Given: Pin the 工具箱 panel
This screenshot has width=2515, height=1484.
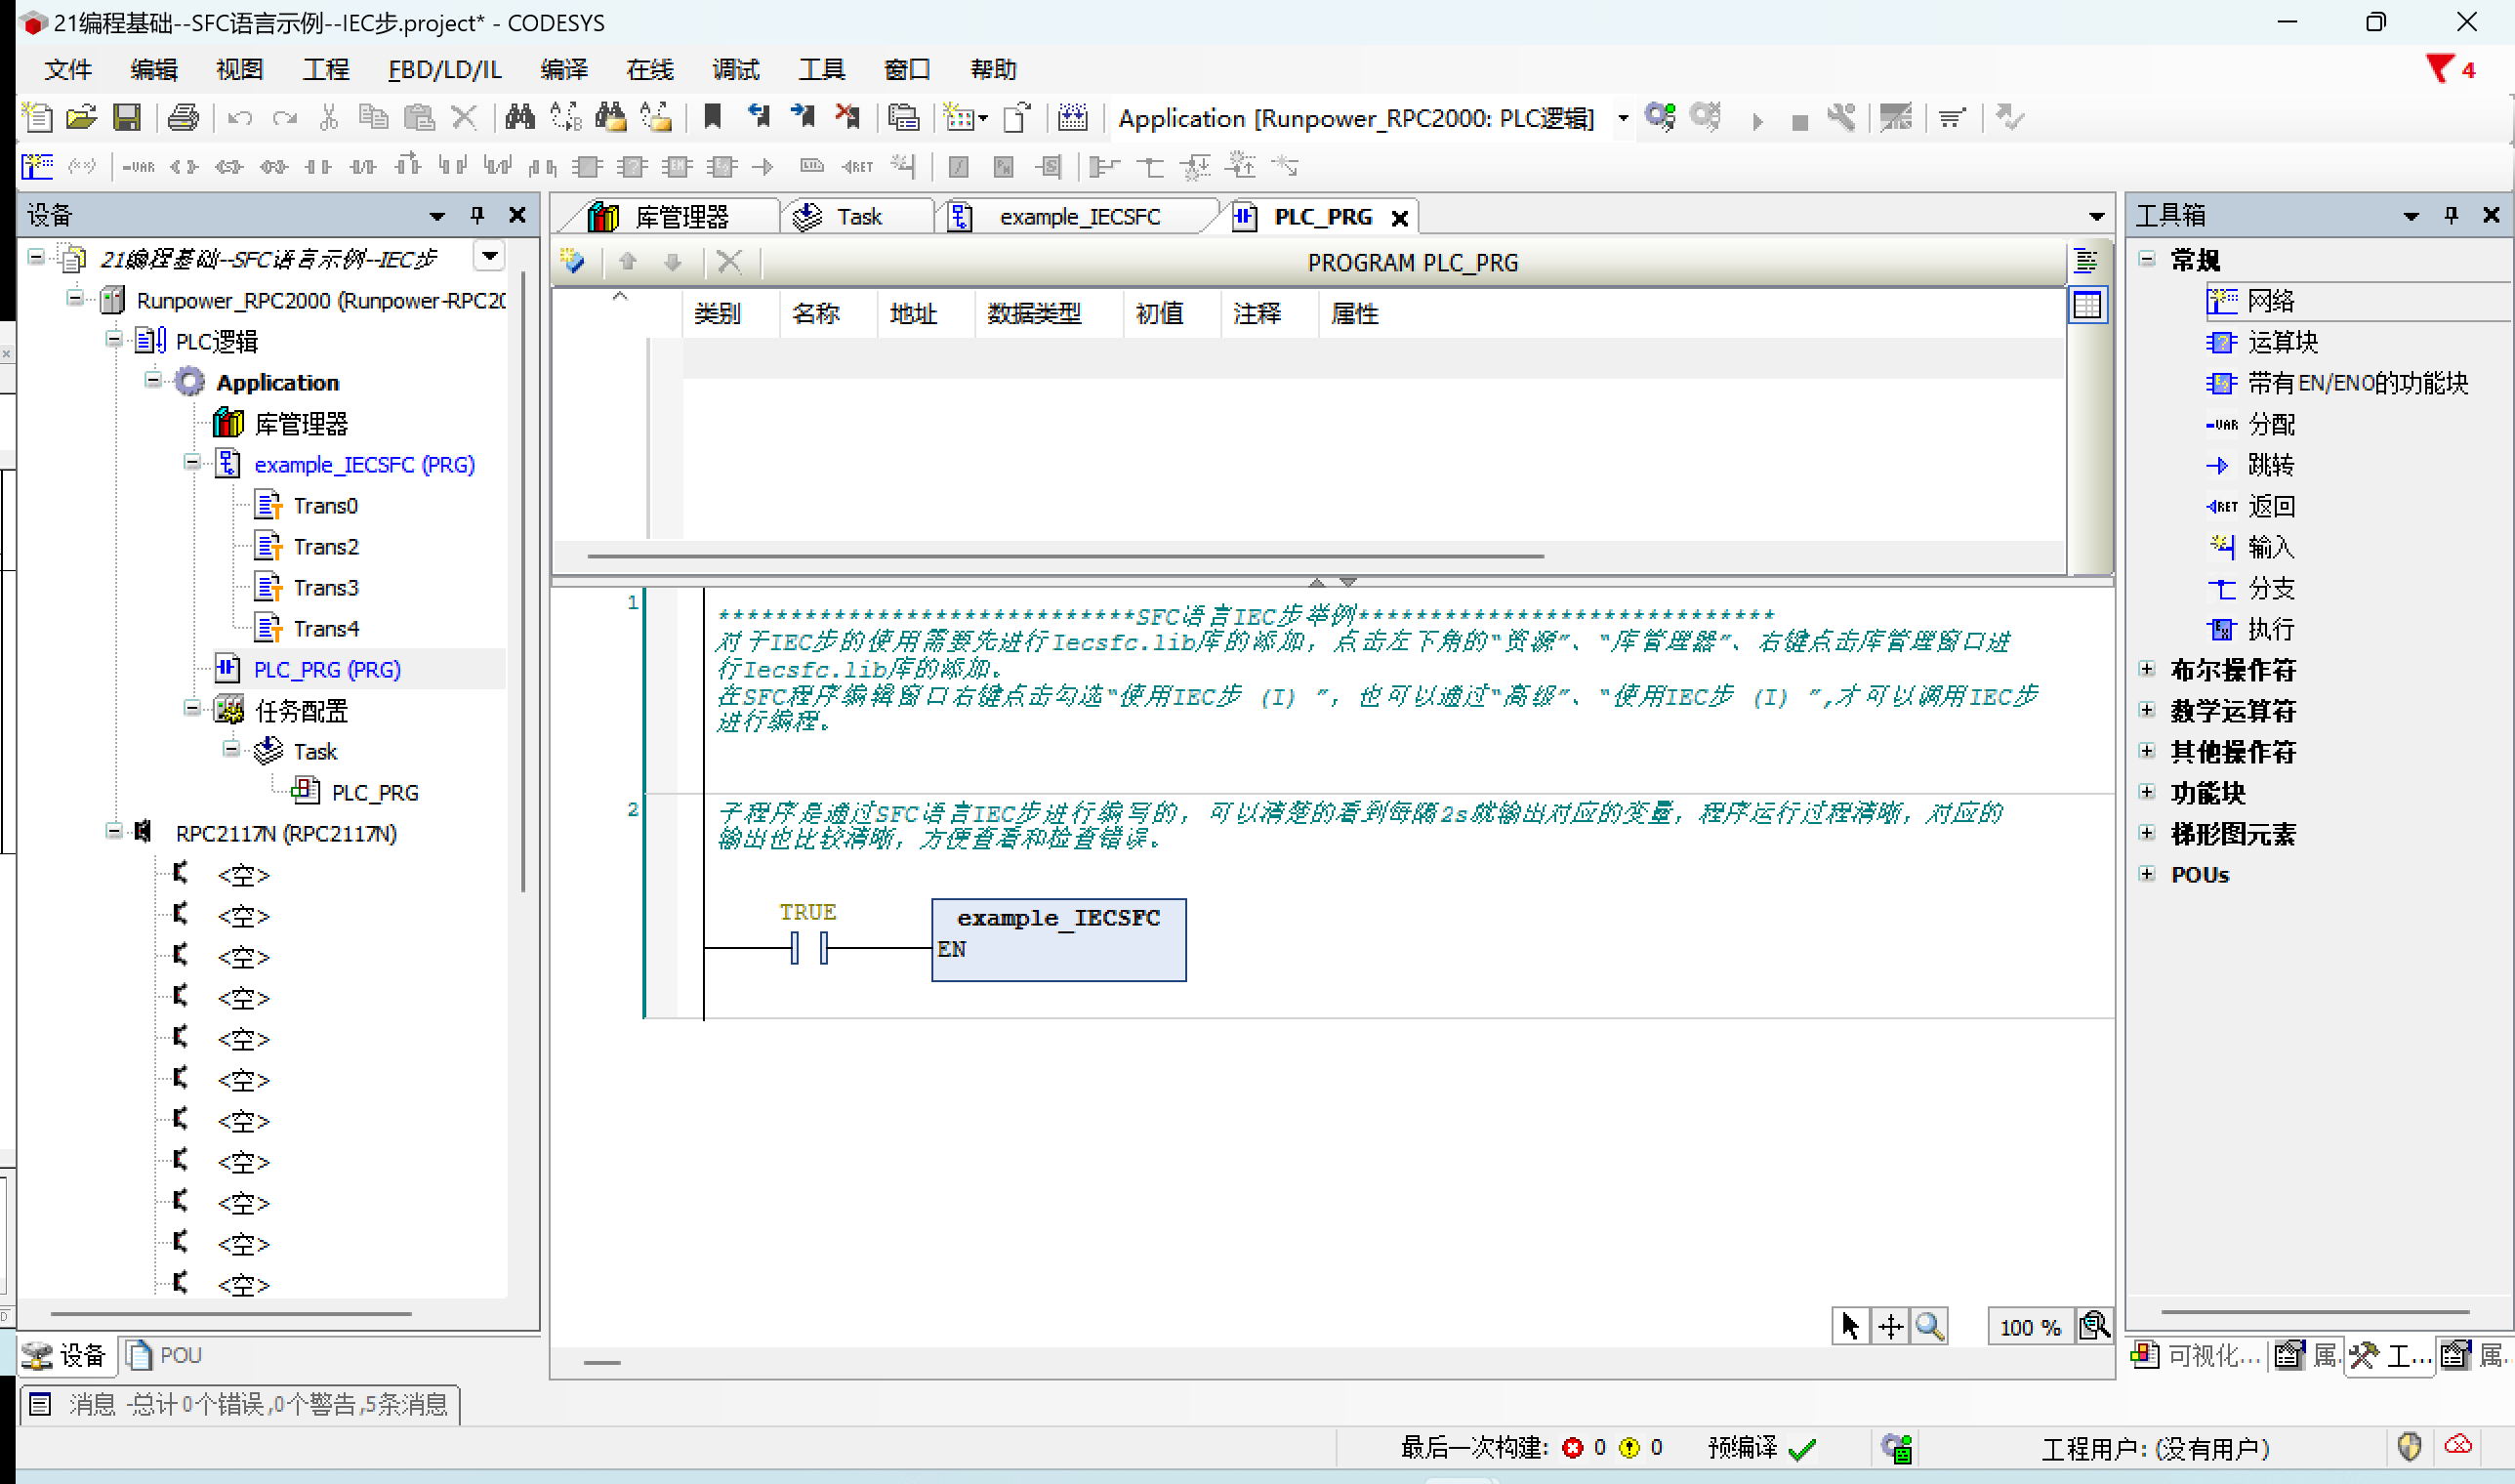Looking at the screenshot, I should pos(2451,215).
